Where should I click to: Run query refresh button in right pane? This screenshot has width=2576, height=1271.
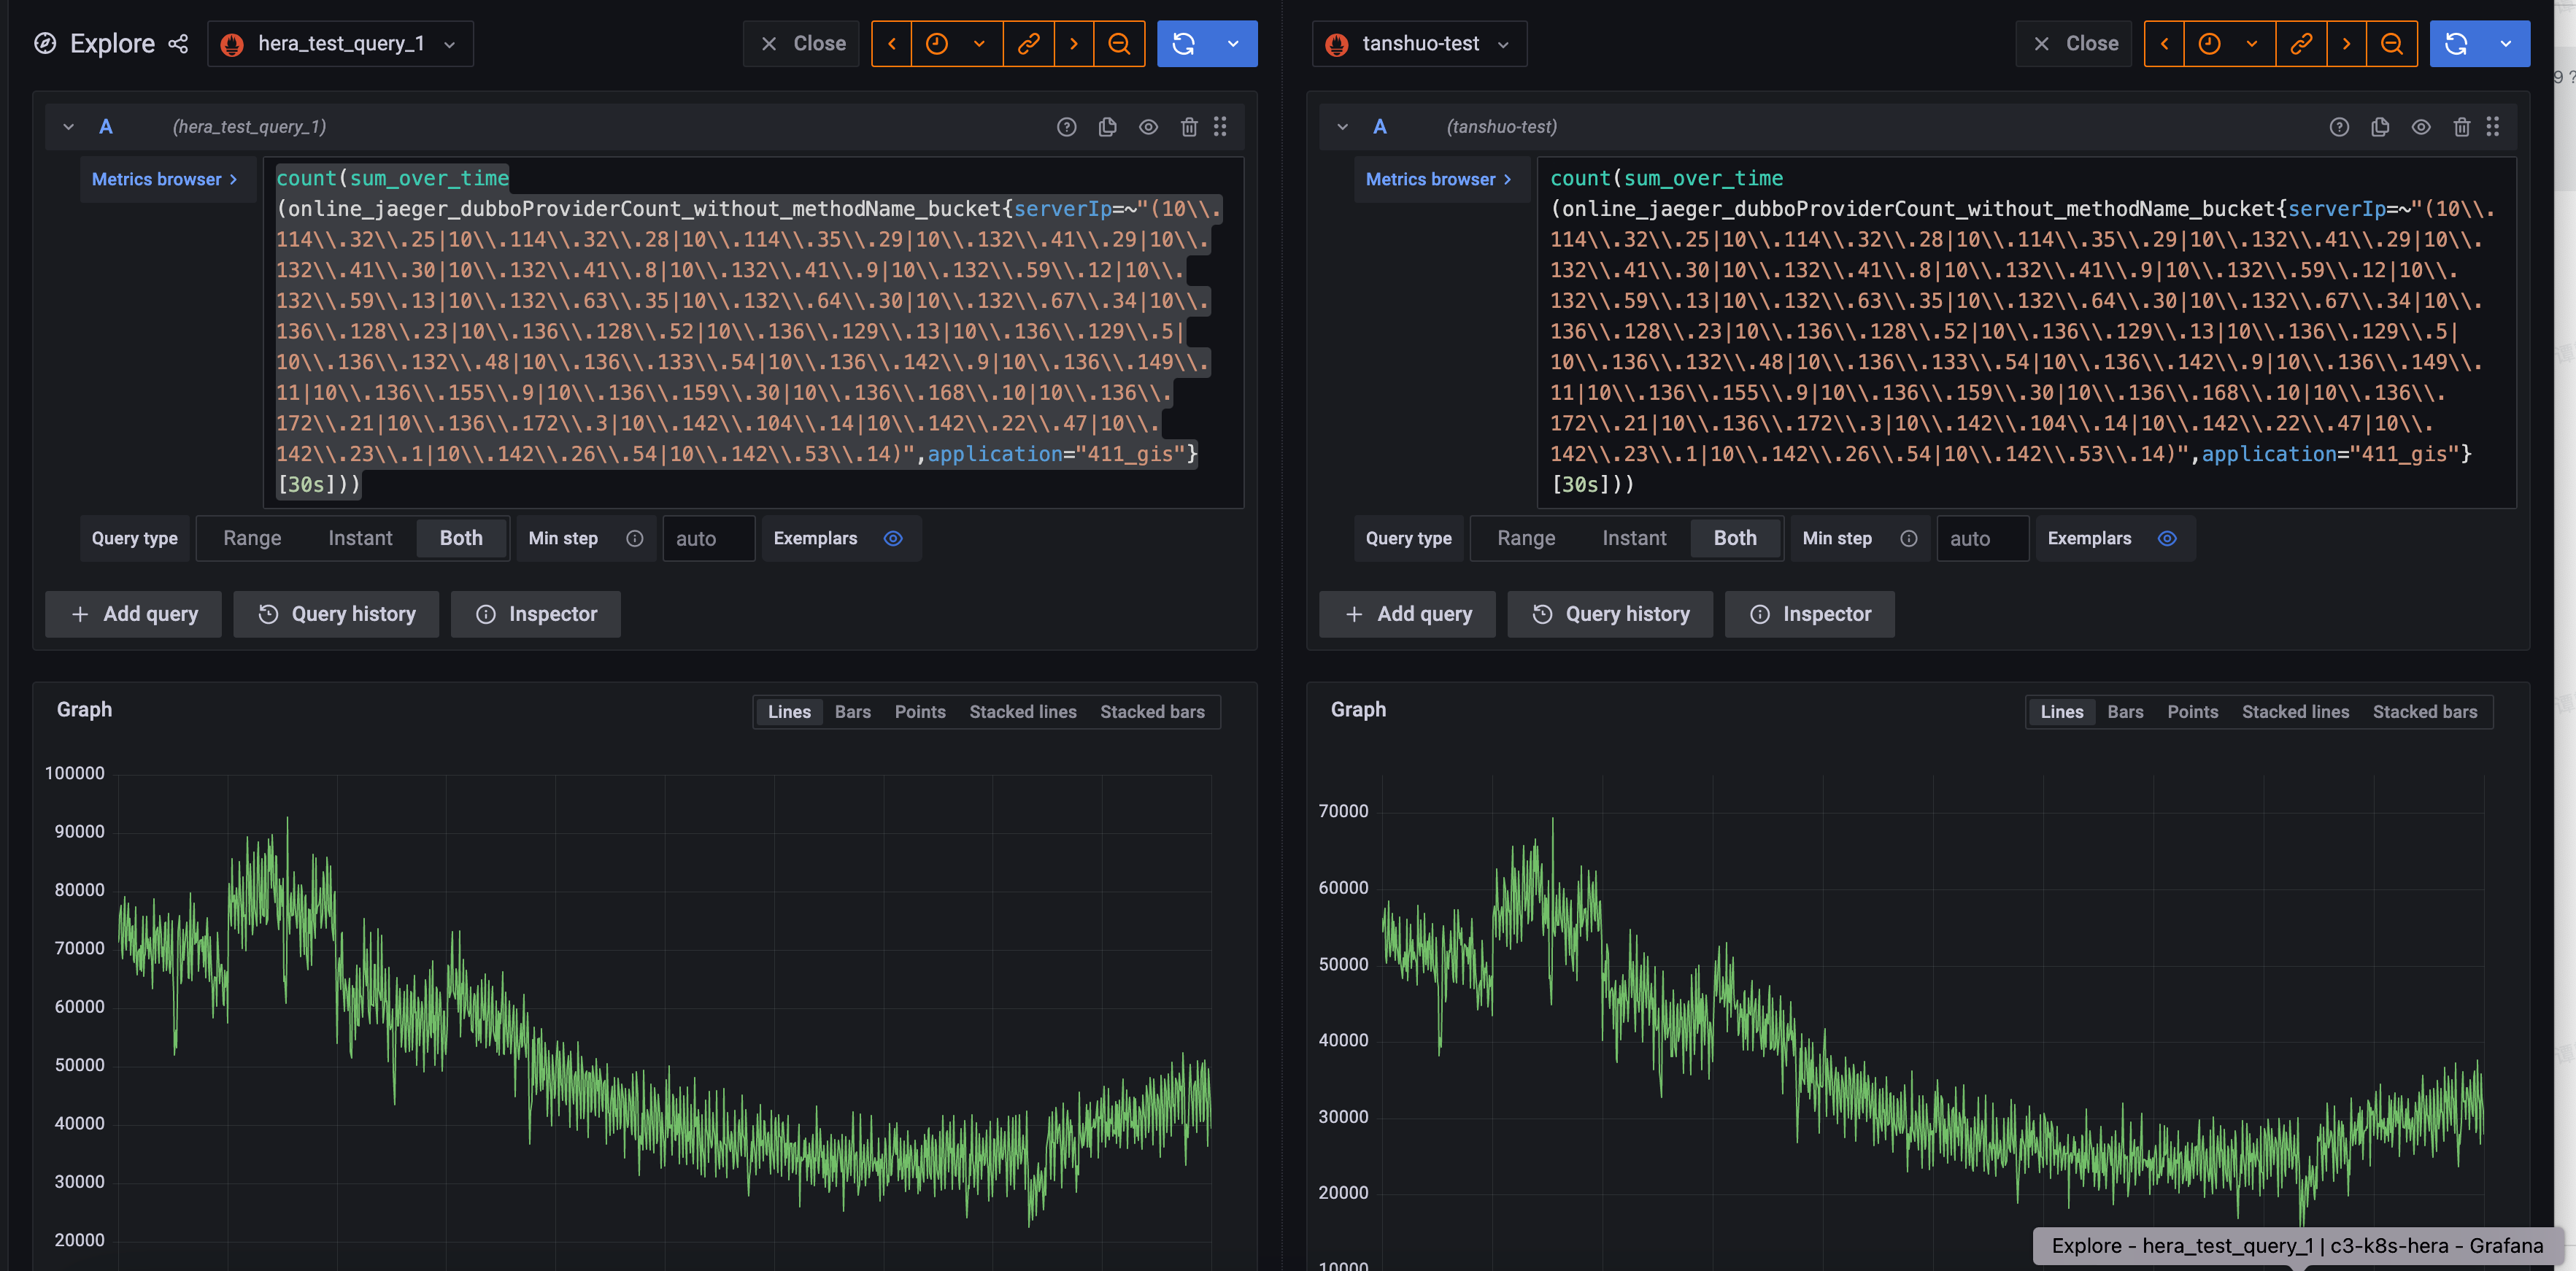pos(2456,43)
